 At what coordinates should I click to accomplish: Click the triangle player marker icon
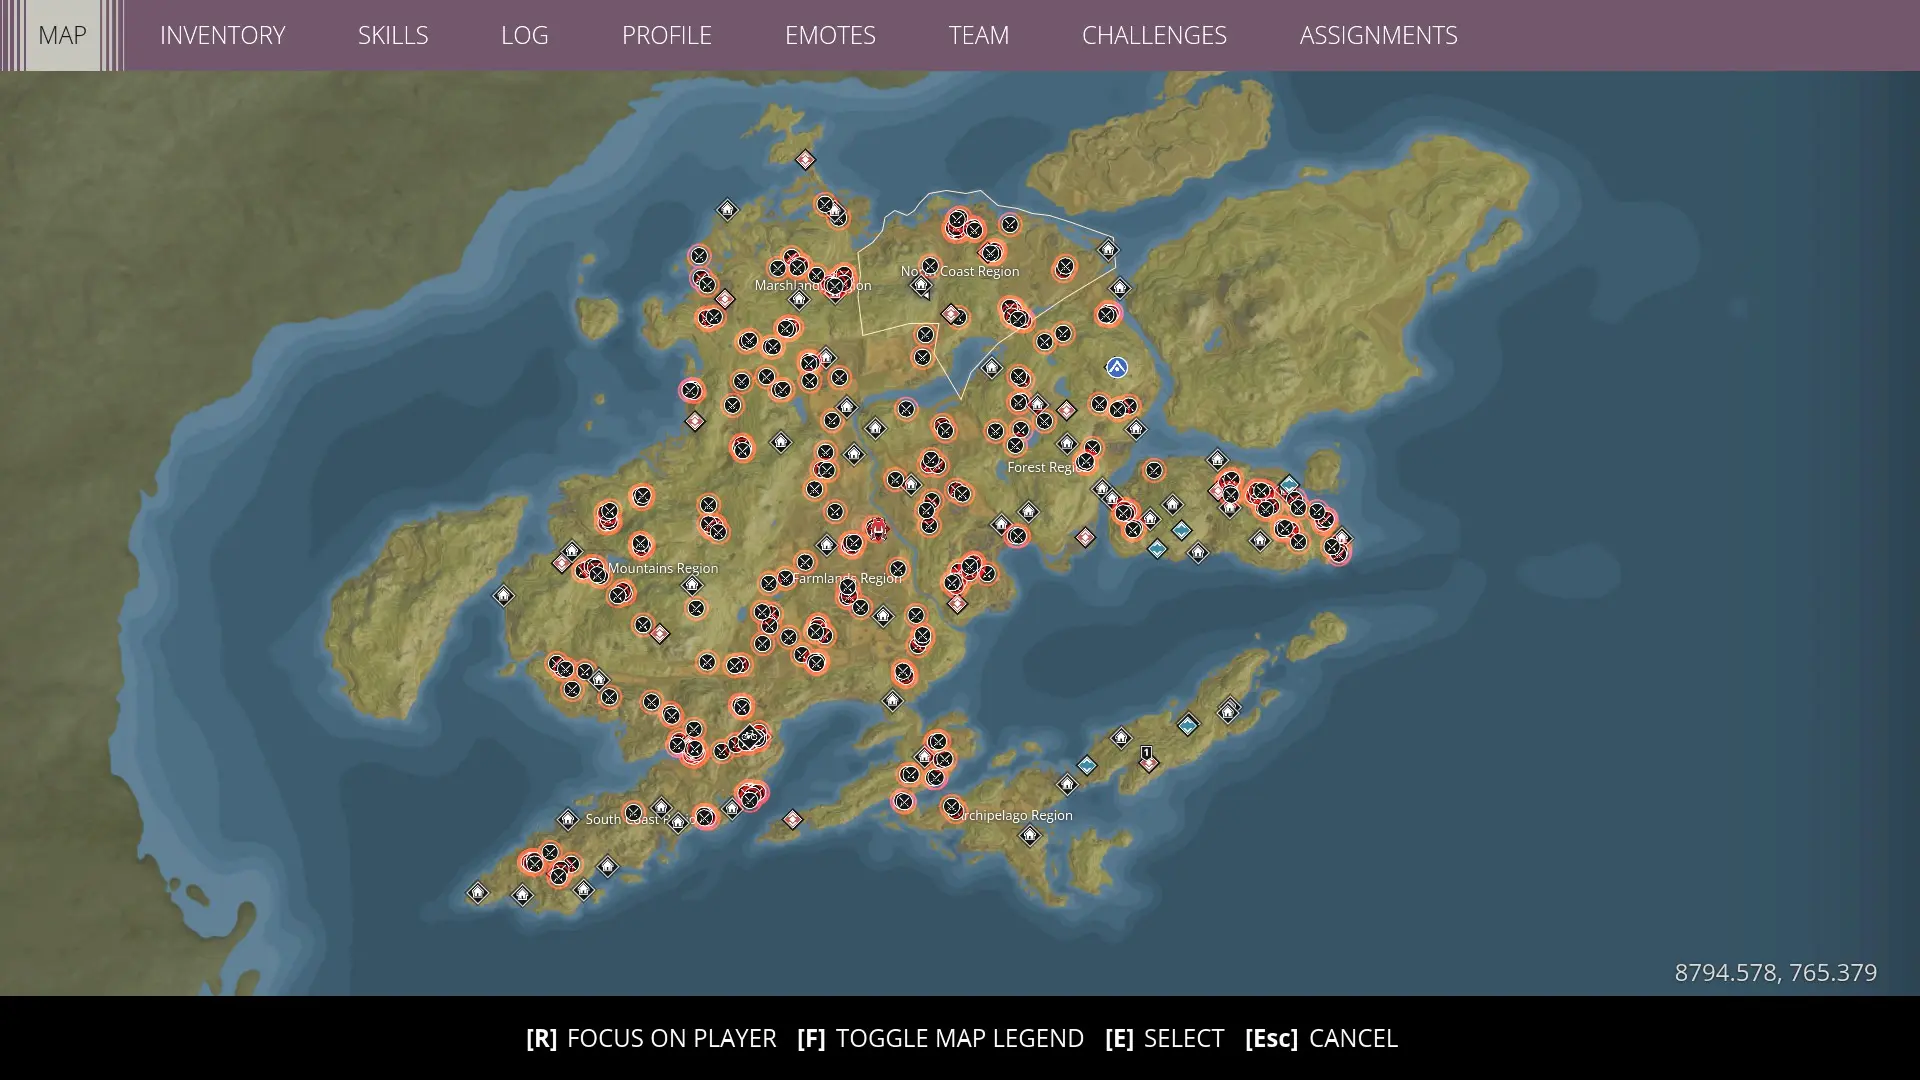(1116, 367)
